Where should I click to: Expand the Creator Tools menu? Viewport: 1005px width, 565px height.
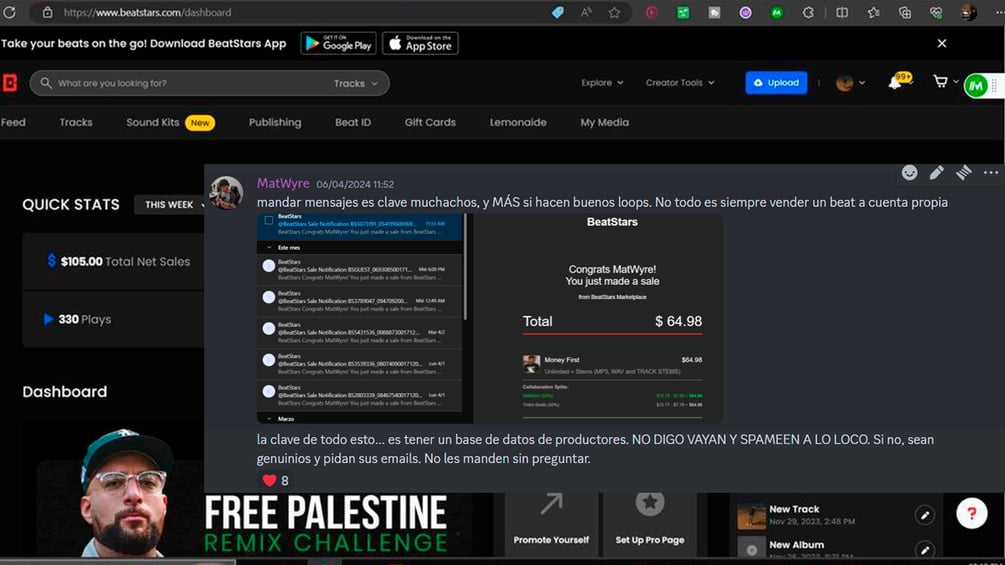coord(679,83)
